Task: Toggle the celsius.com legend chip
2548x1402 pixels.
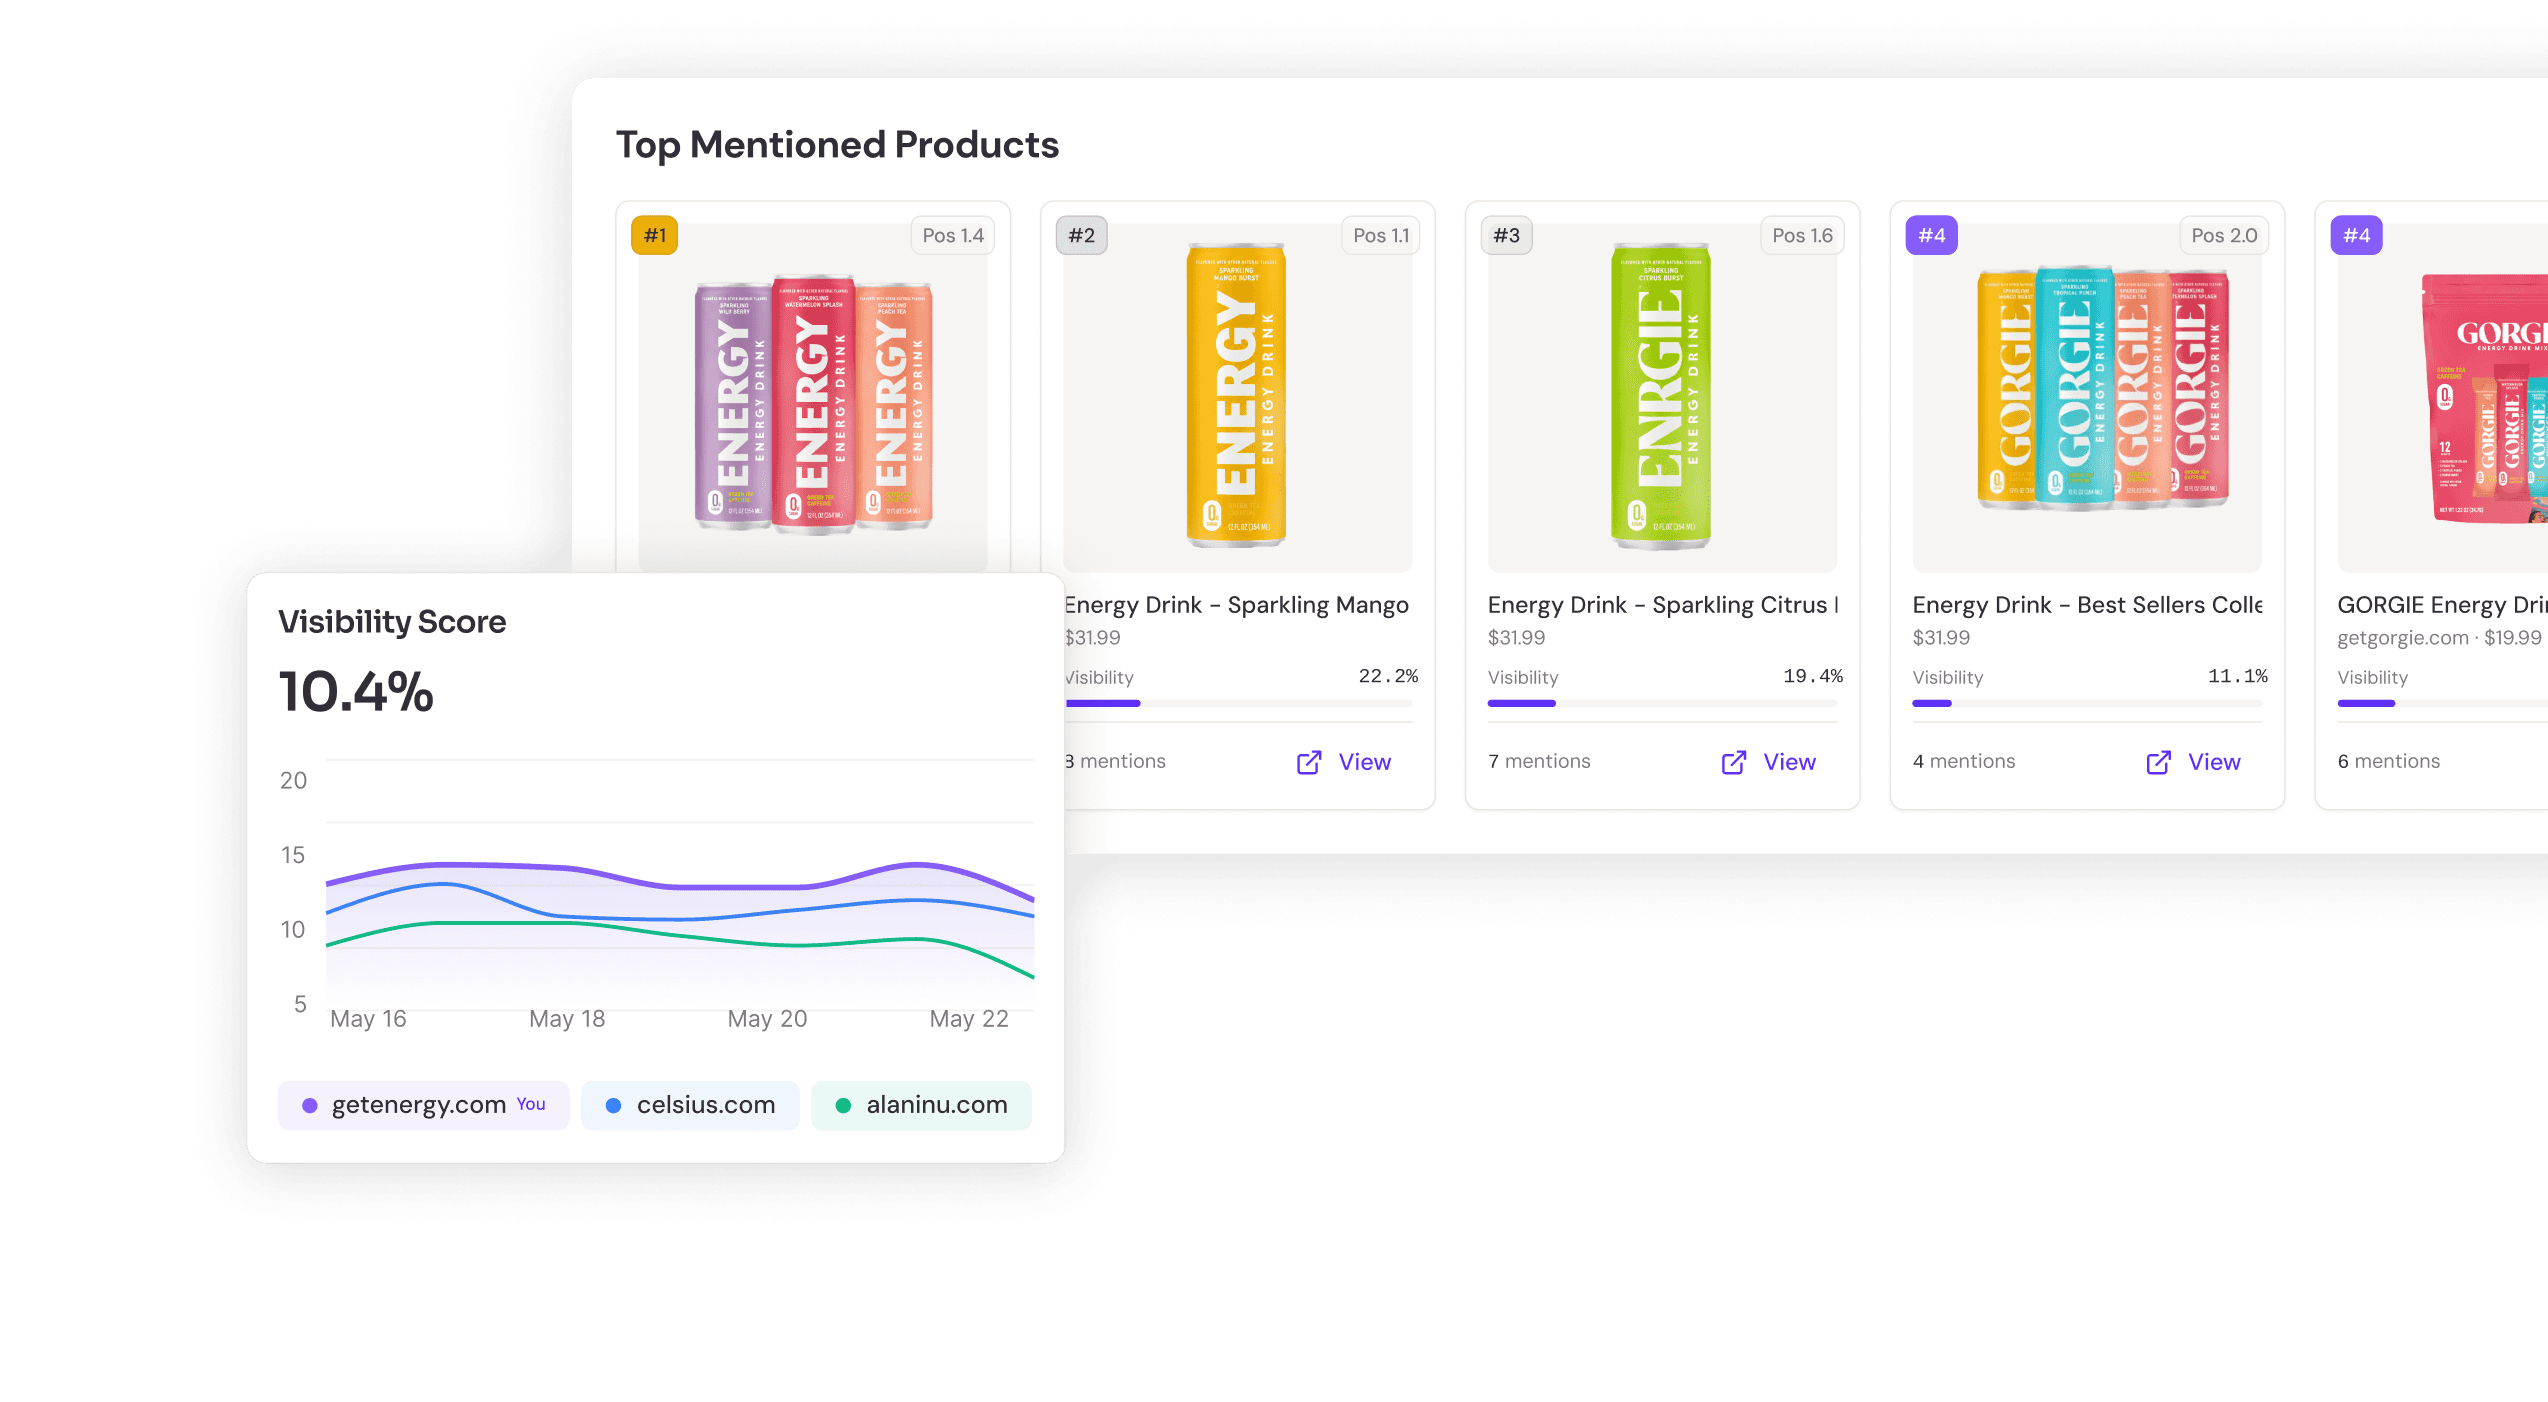Action: tap(690, 1105)
